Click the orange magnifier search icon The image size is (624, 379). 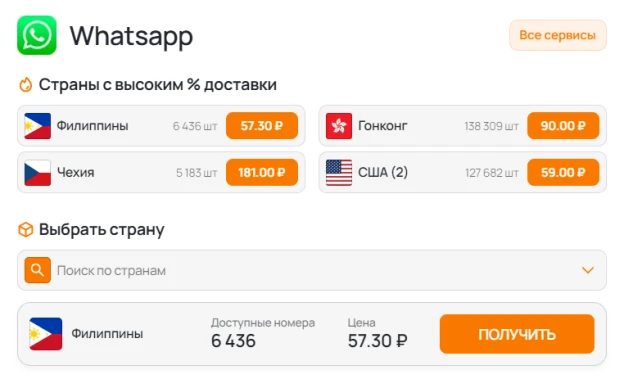click(x=37, y=270)
